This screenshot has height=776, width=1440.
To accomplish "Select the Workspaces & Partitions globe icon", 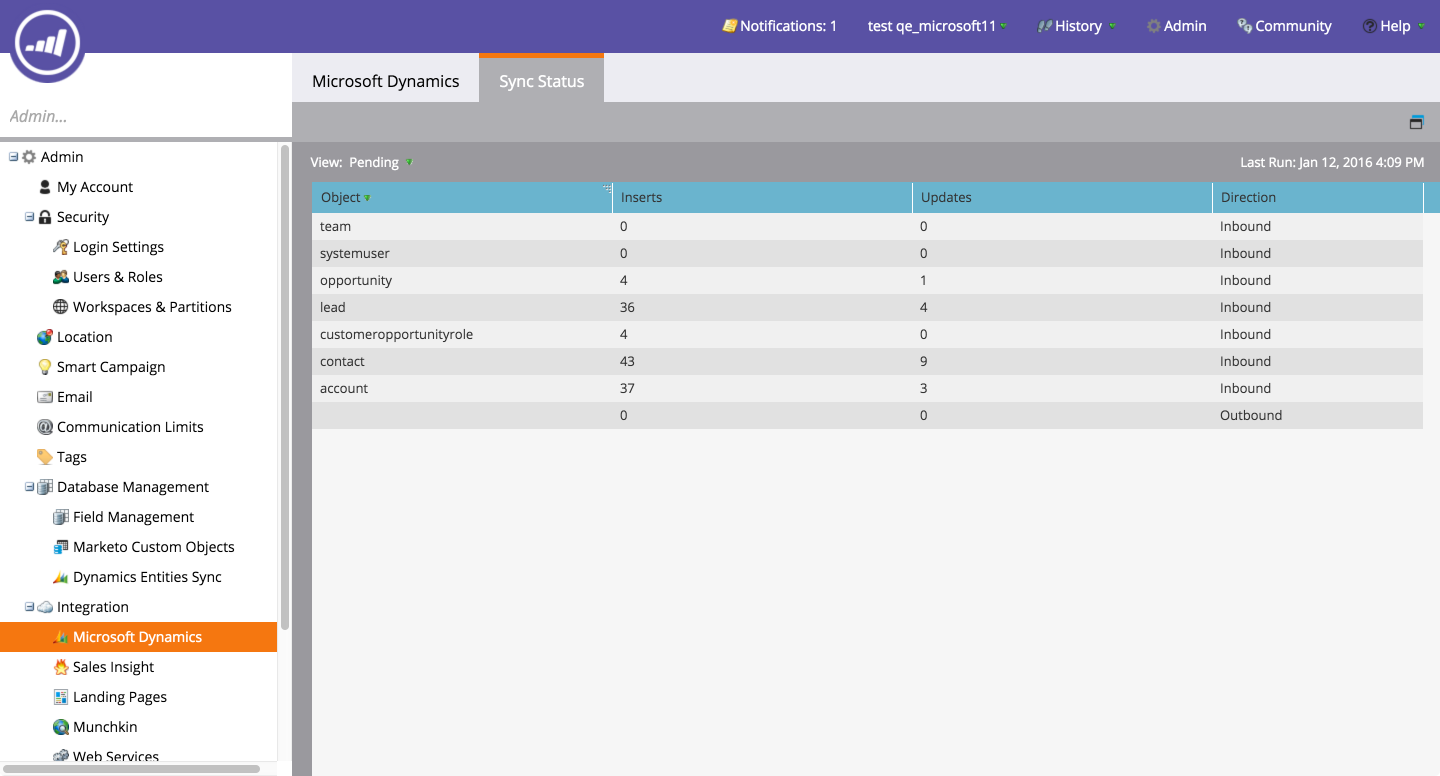I will (60, 307).
